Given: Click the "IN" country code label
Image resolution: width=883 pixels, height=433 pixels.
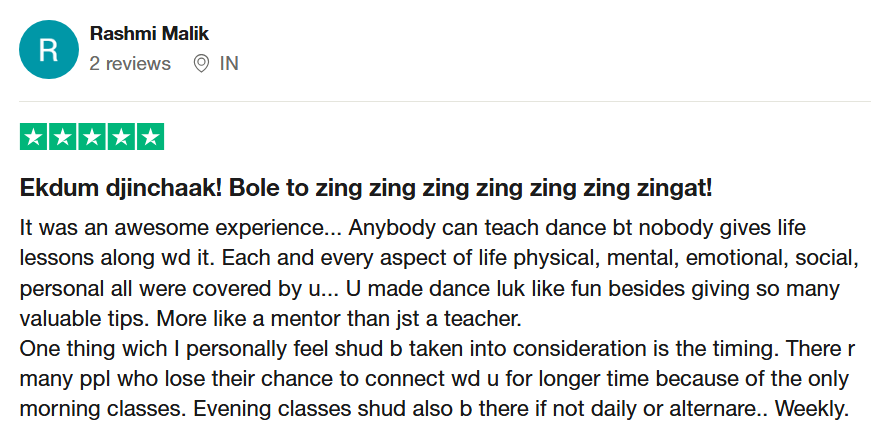Looking at the screenshot, I should tap(229, 64).
